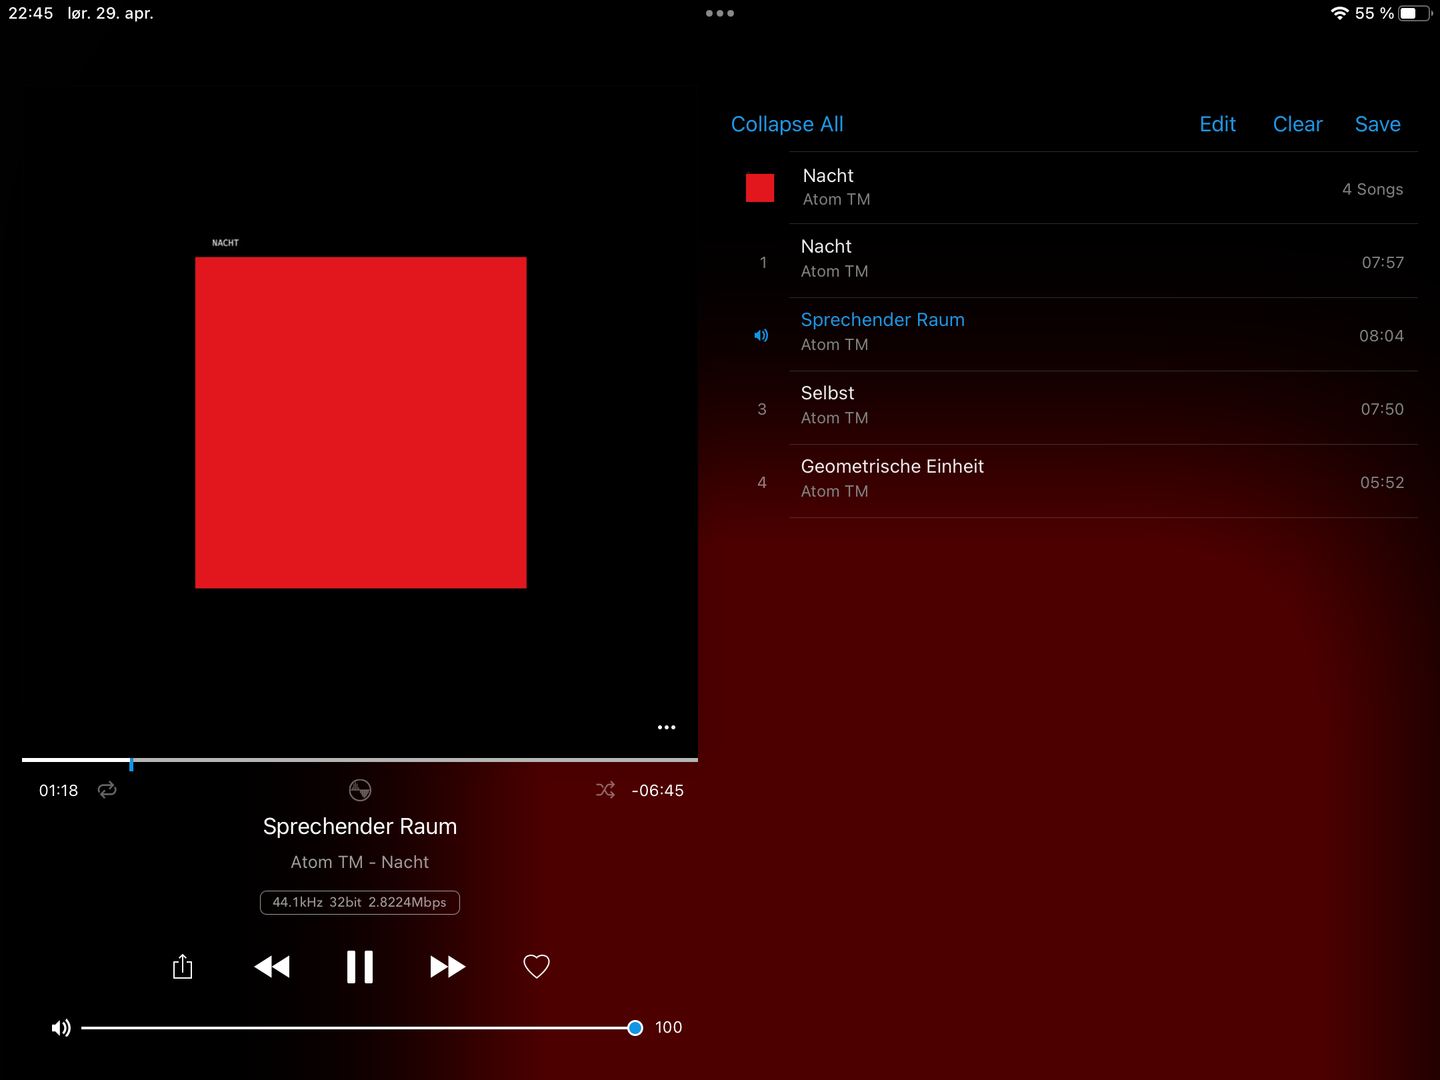Click the playback progress bar marker
The image size is (1440, 1080).
pos(131,763)
